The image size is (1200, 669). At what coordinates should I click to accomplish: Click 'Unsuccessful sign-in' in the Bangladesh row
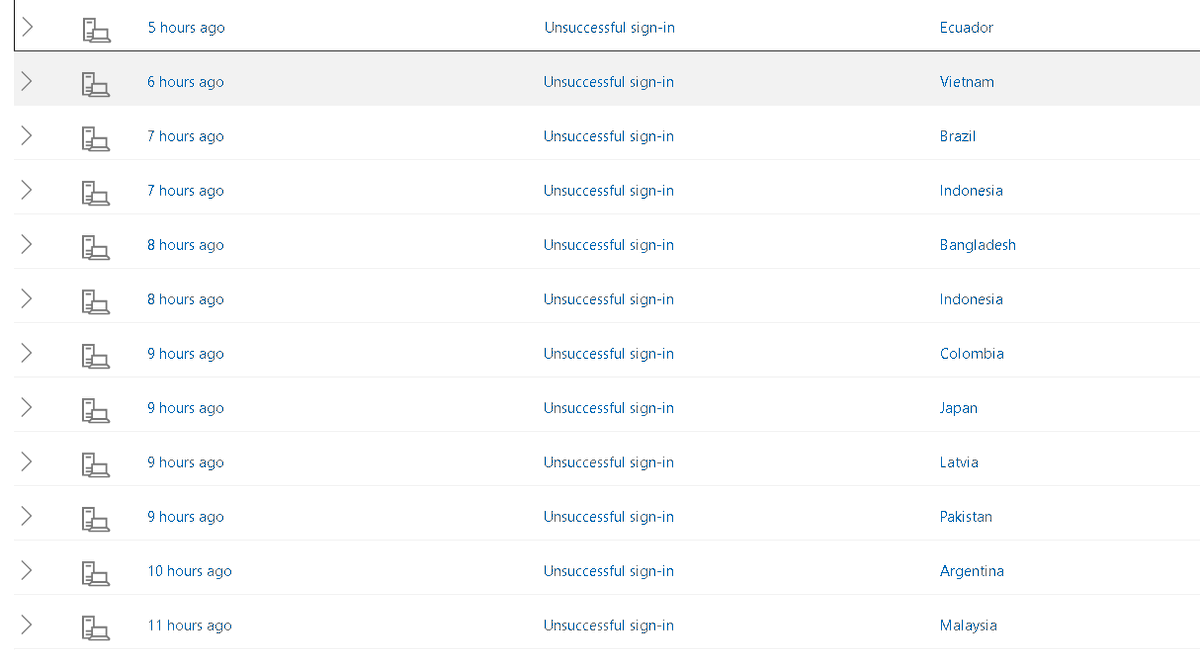609,245
